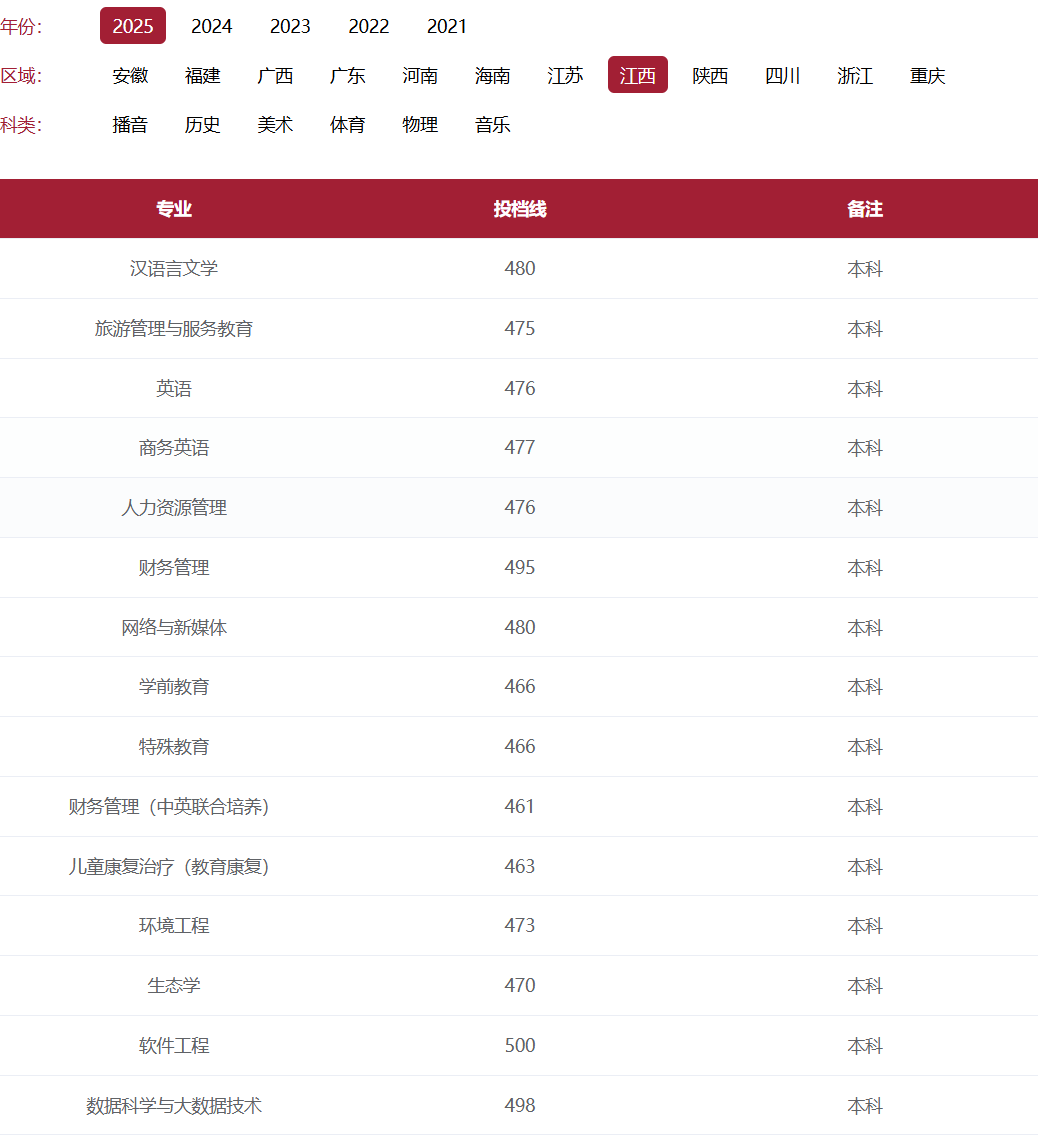
Task: View 四川 region data
Action: click(x=782, y=75)
